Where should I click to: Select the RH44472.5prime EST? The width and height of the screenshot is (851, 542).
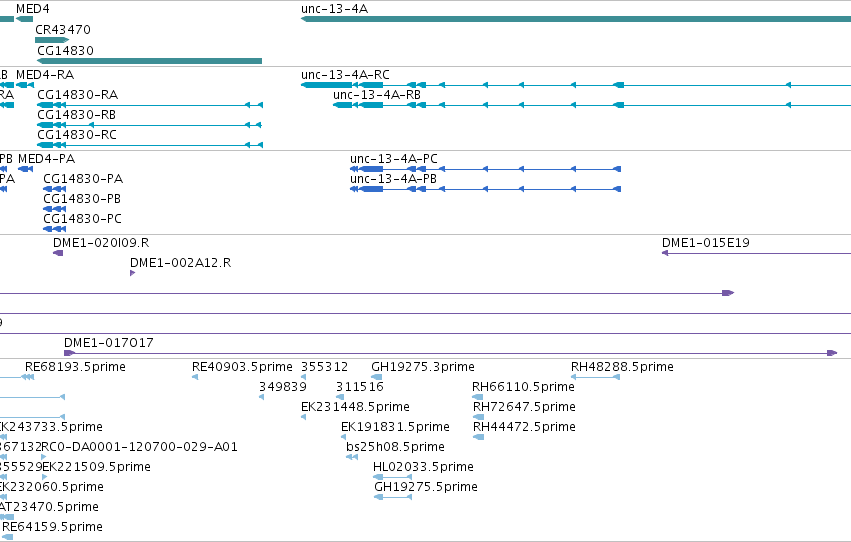tap(478, 437)
